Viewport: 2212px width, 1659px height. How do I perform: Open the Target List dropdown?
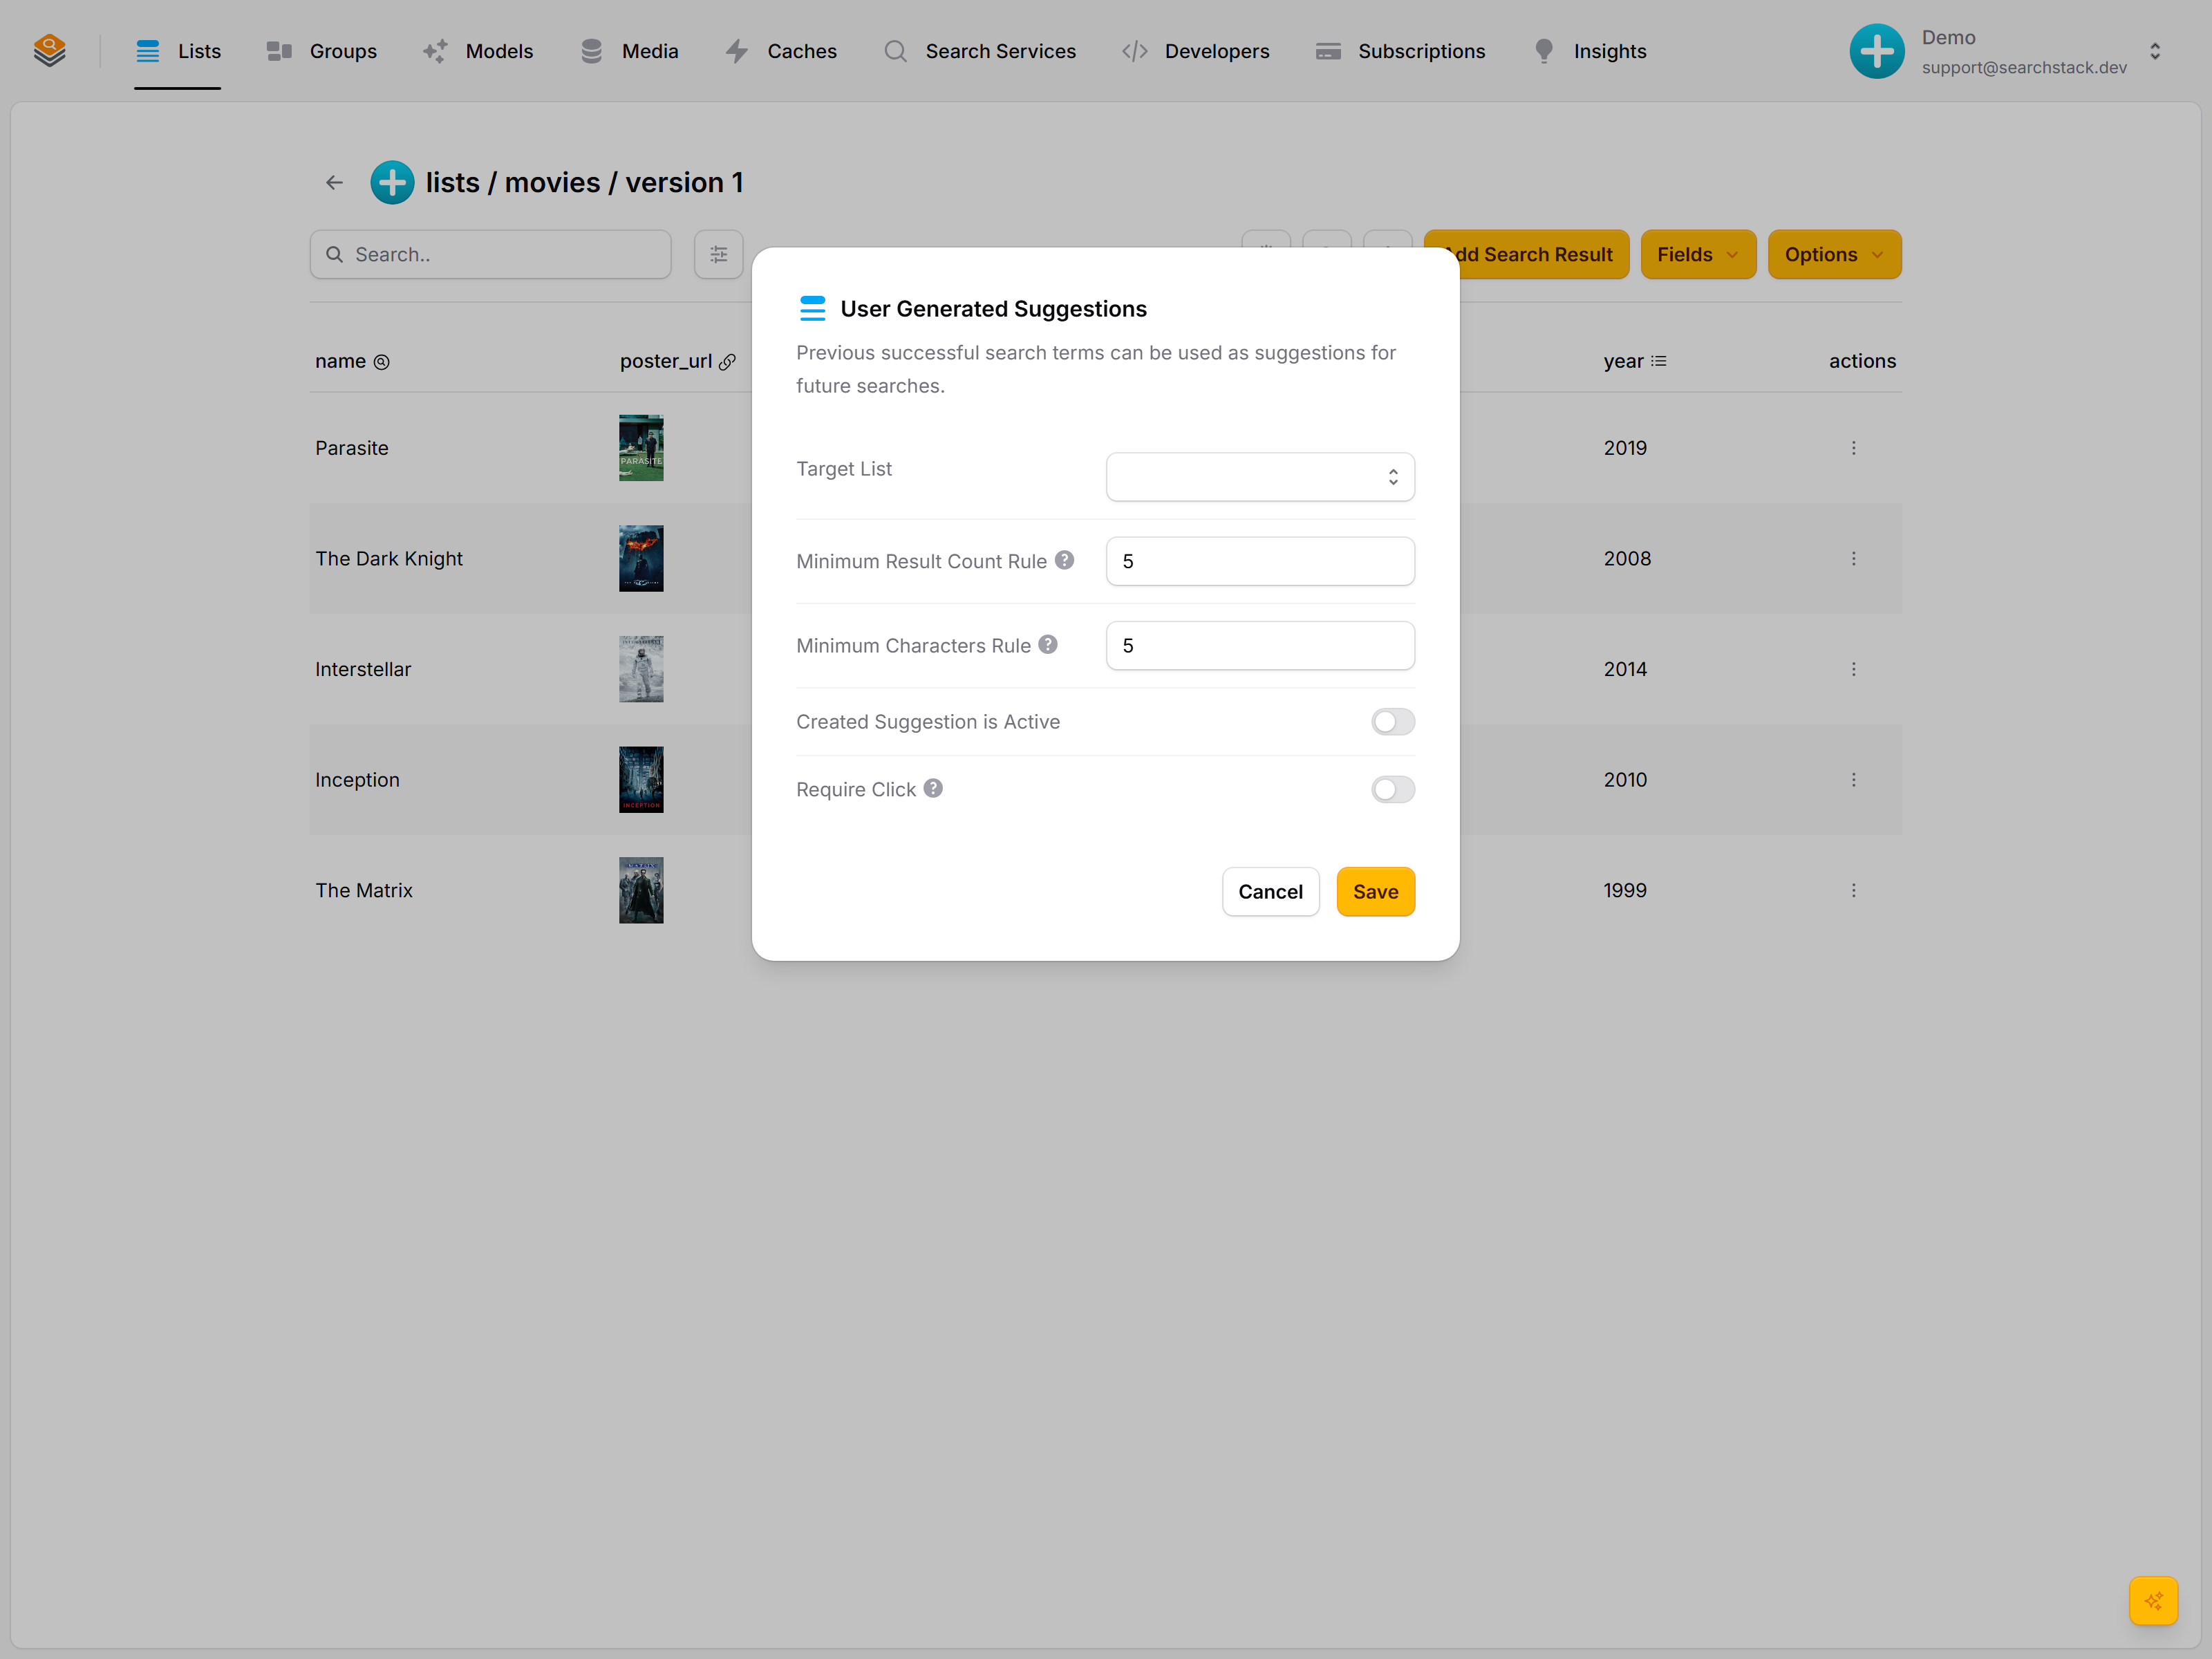tap(1260, 477)
